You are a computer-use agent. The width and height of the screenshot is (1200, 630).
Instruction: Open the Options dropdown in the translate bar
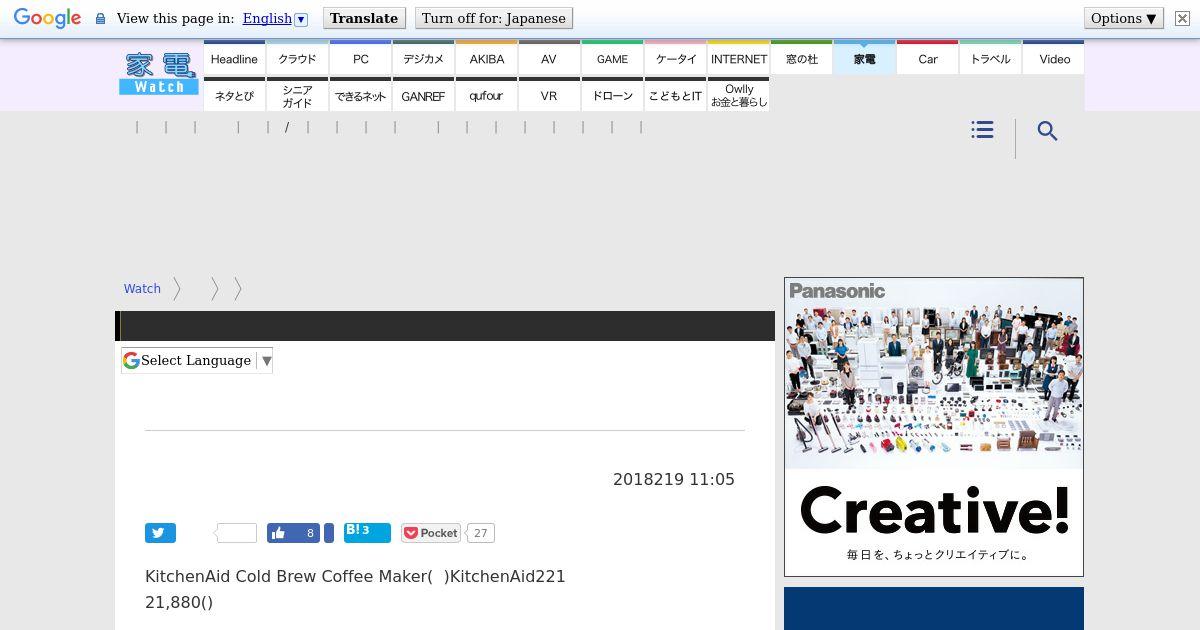point(1124,18)
